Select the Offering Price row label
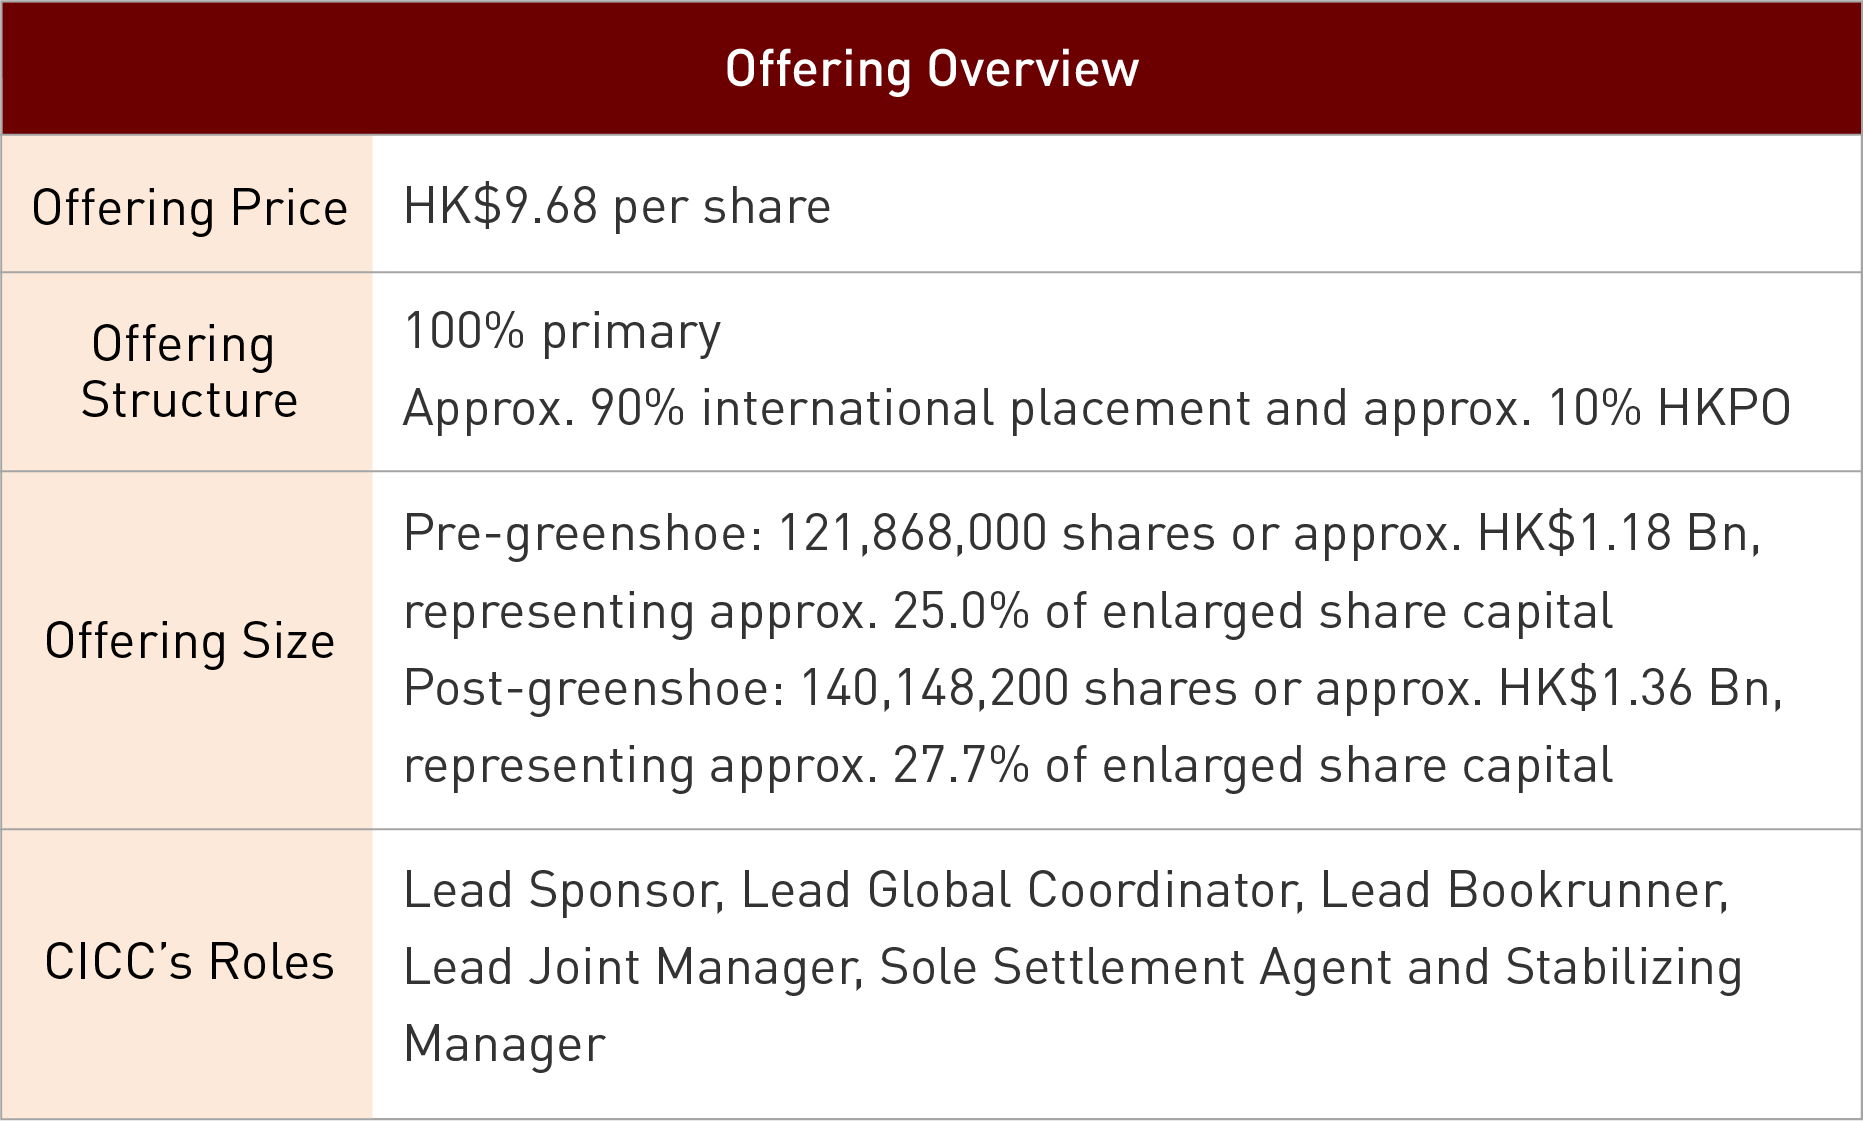Viewport: 1863px width, 1121px height. tap(189, 208)
